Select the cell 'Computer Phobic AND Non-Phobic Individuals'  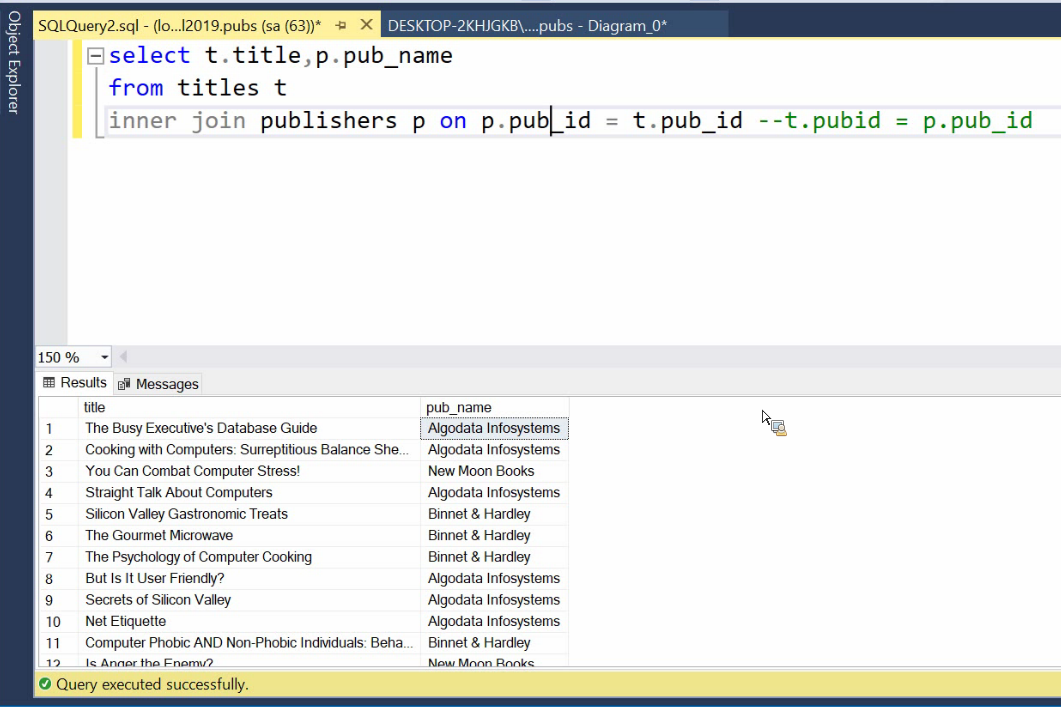click(x=249, y=643)
